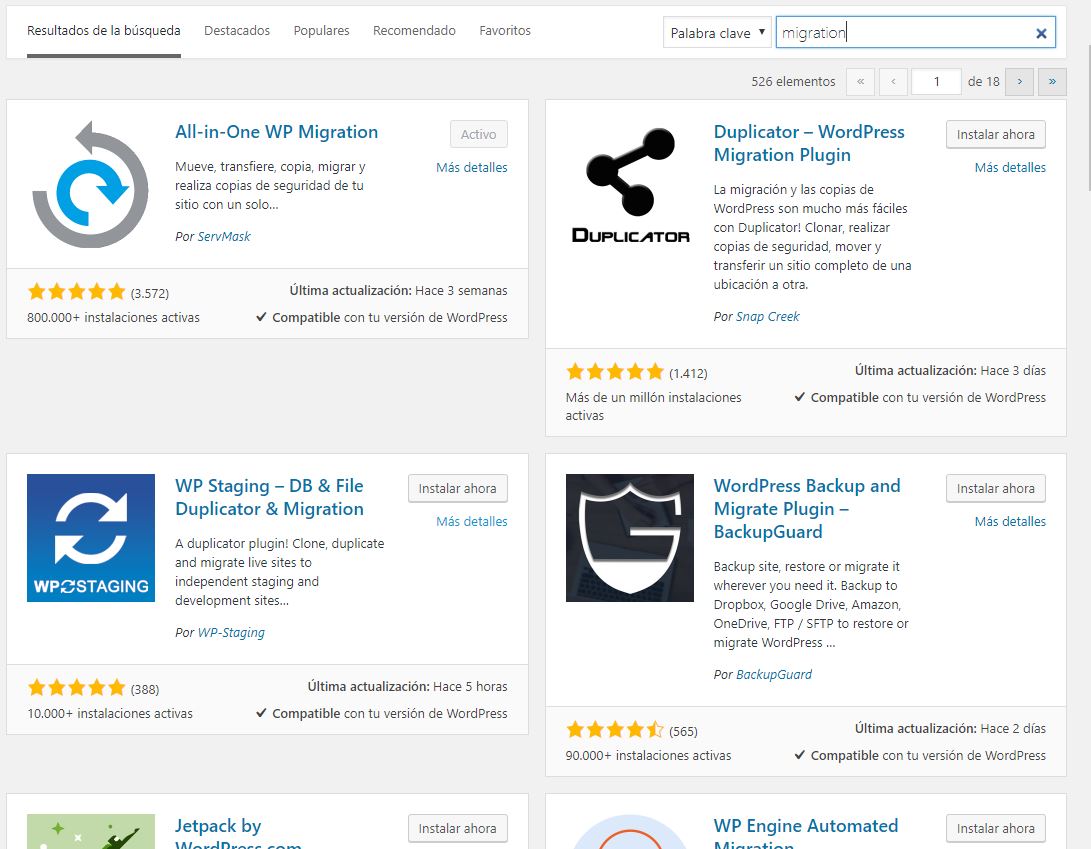Screen dimensions: 1091x849
Task: Install the WP Staging plugin now
Action: 457,488
